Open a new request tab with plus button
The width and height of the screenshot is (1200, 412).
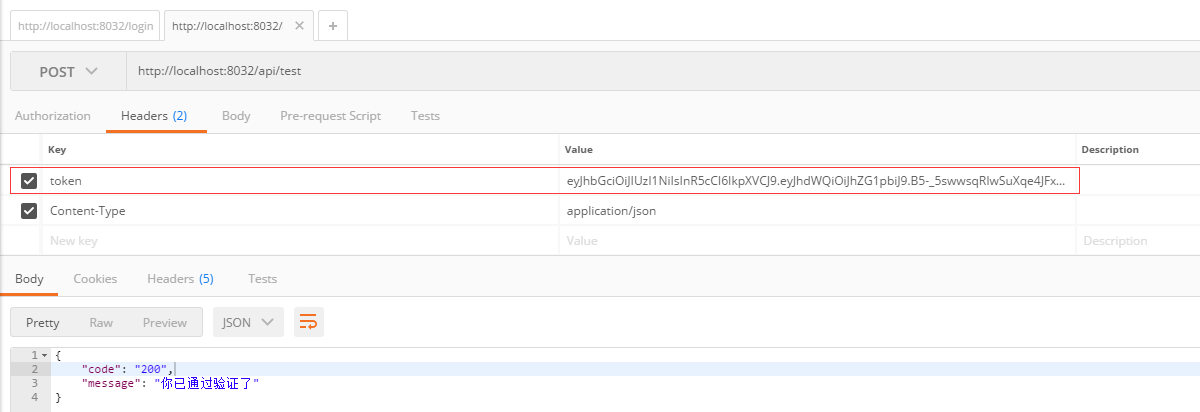(332, 26)
